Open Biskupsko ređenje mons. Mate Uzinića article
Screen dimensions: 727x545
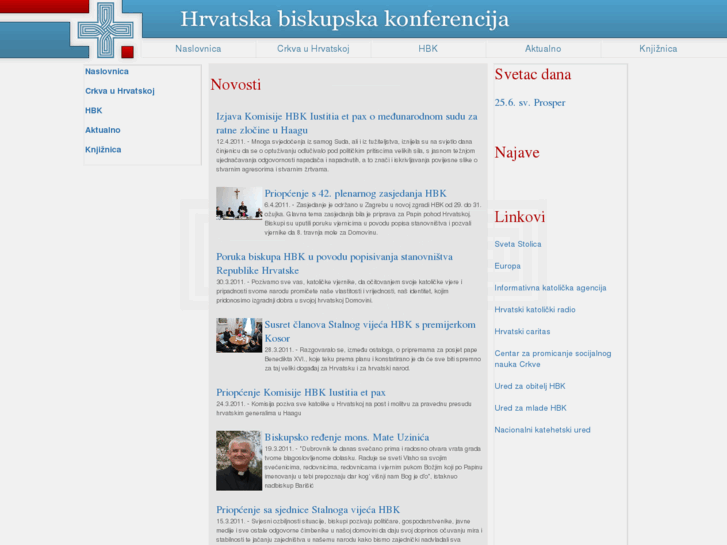click(346, 437)
